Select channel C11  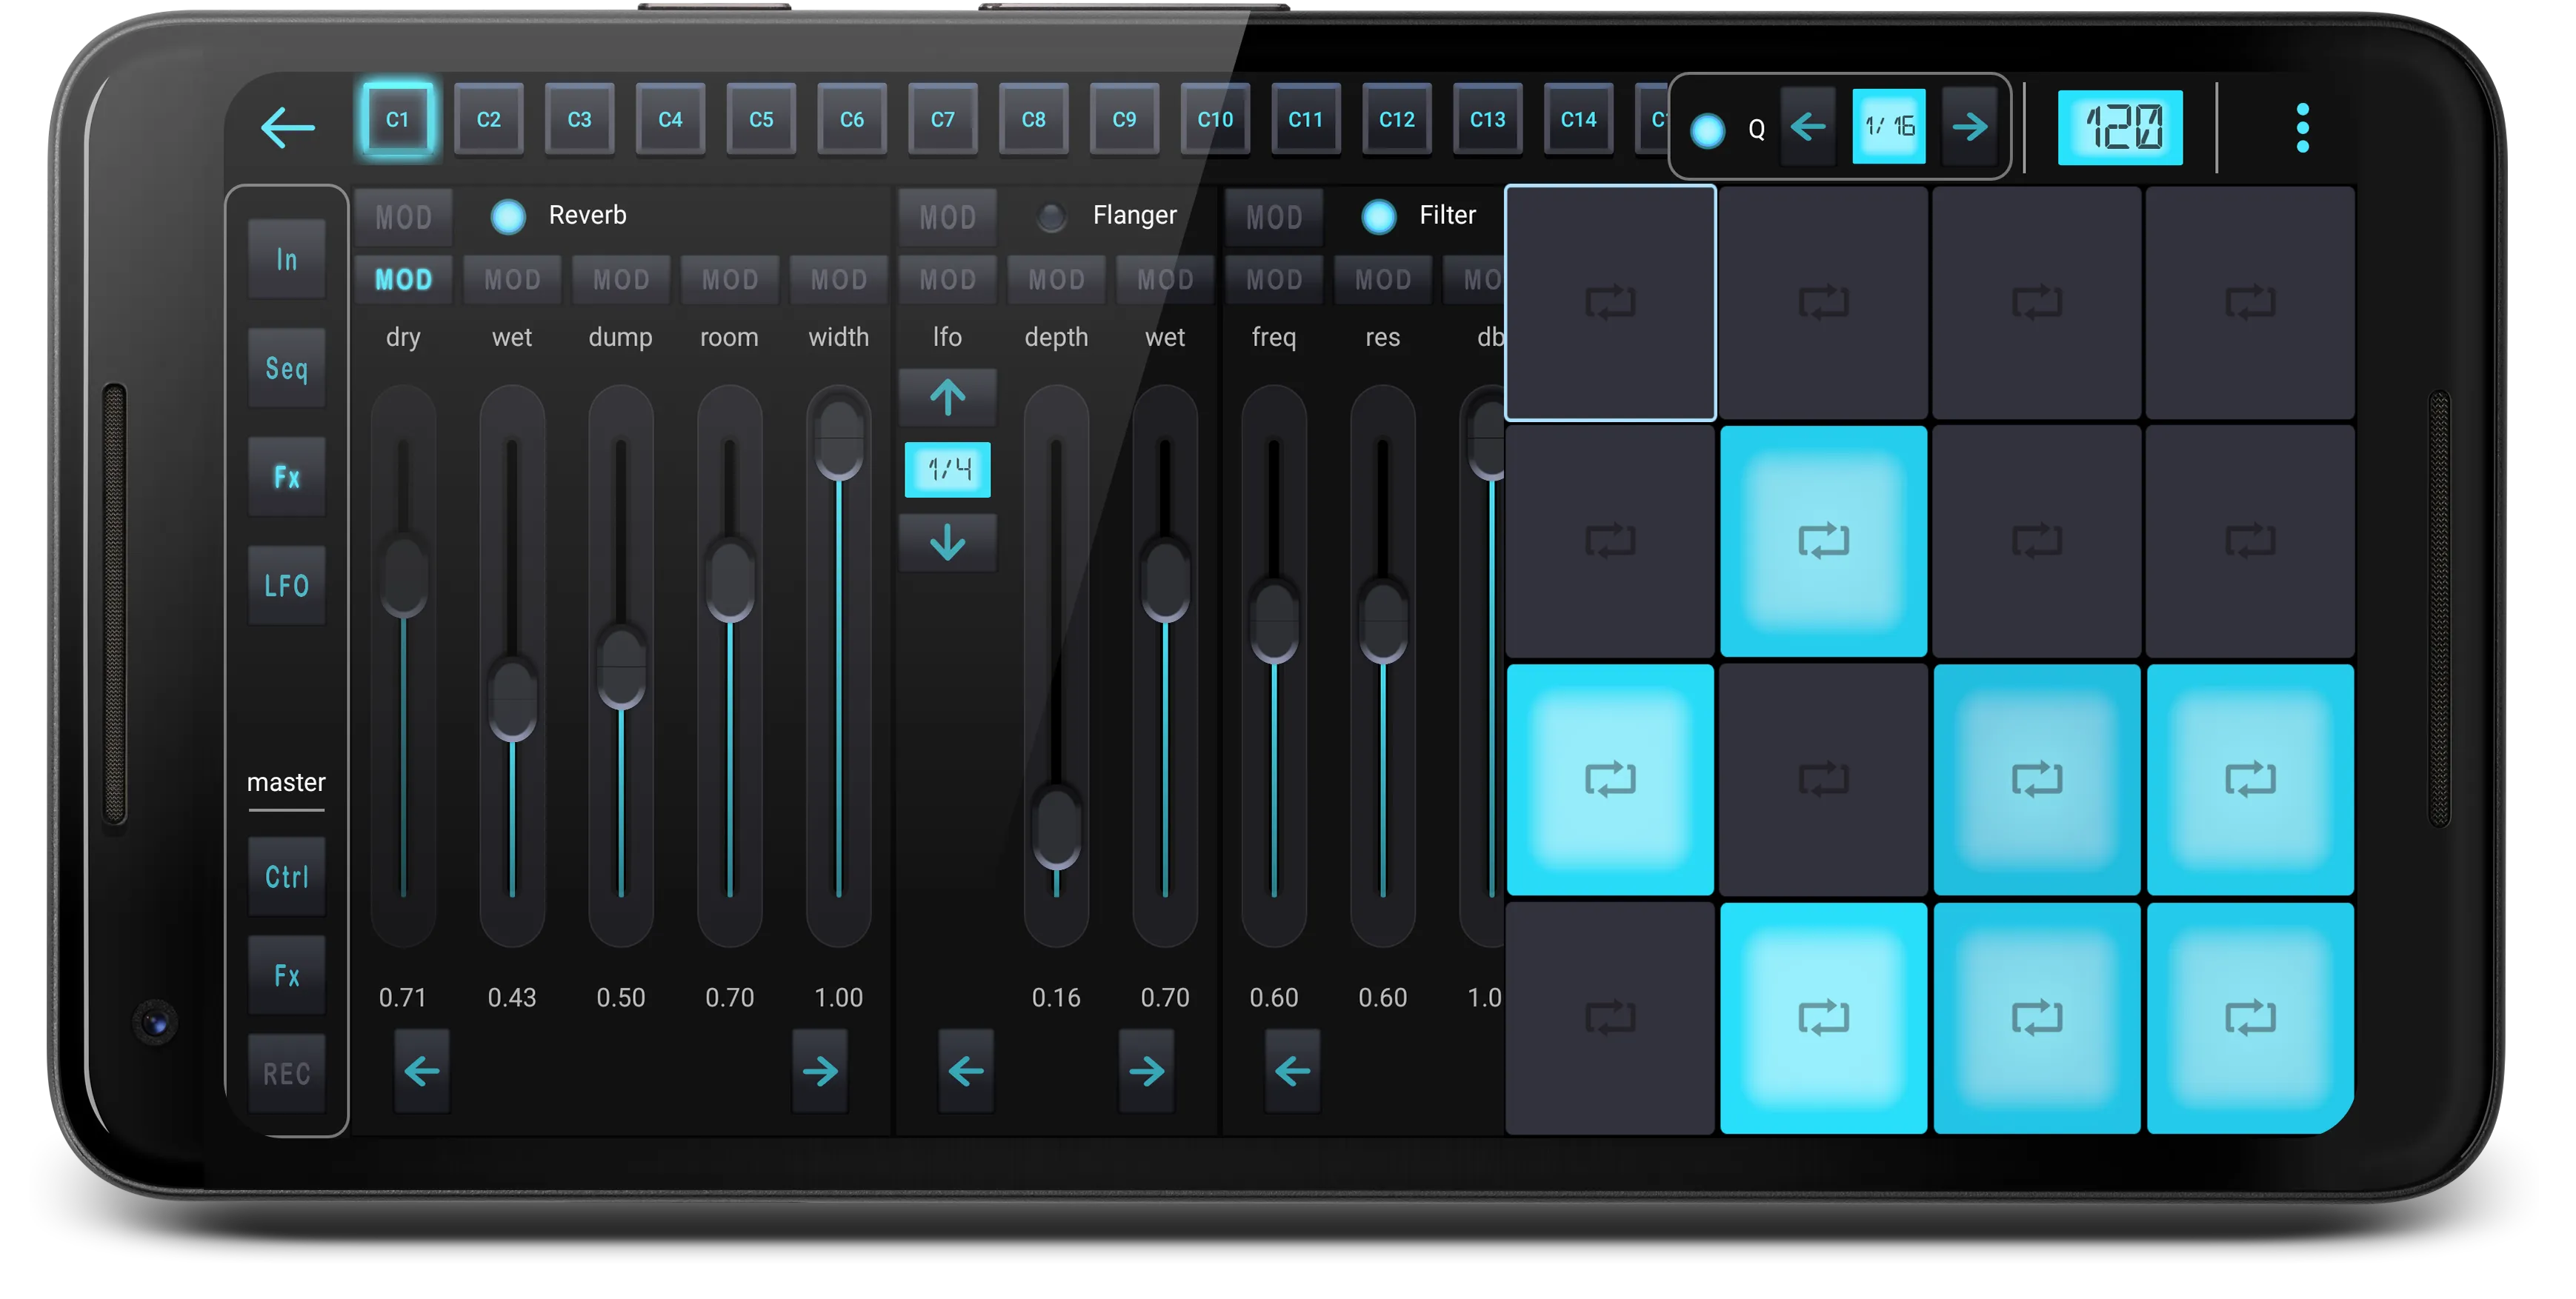point(1306,120)
